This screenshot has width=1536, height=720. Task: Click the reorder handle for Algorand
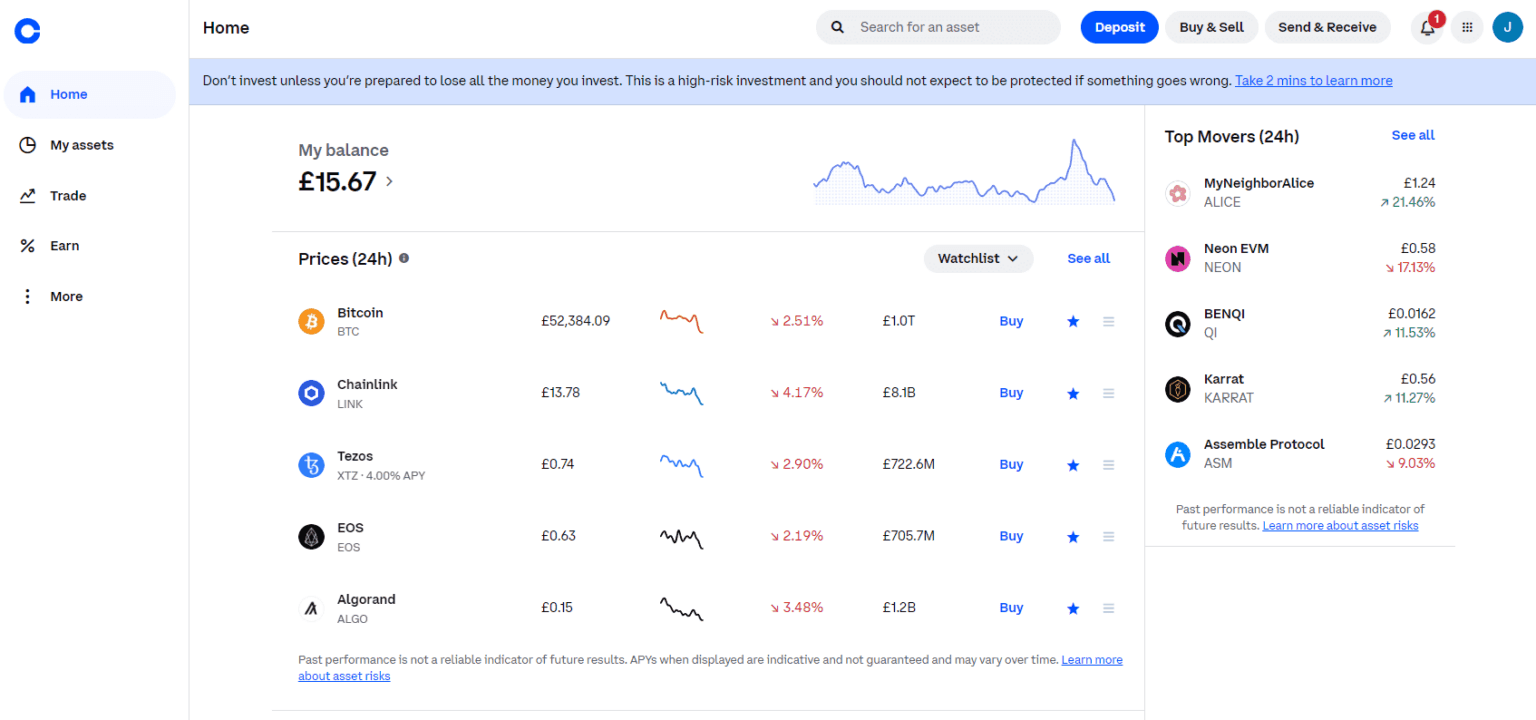point(1108,608)
